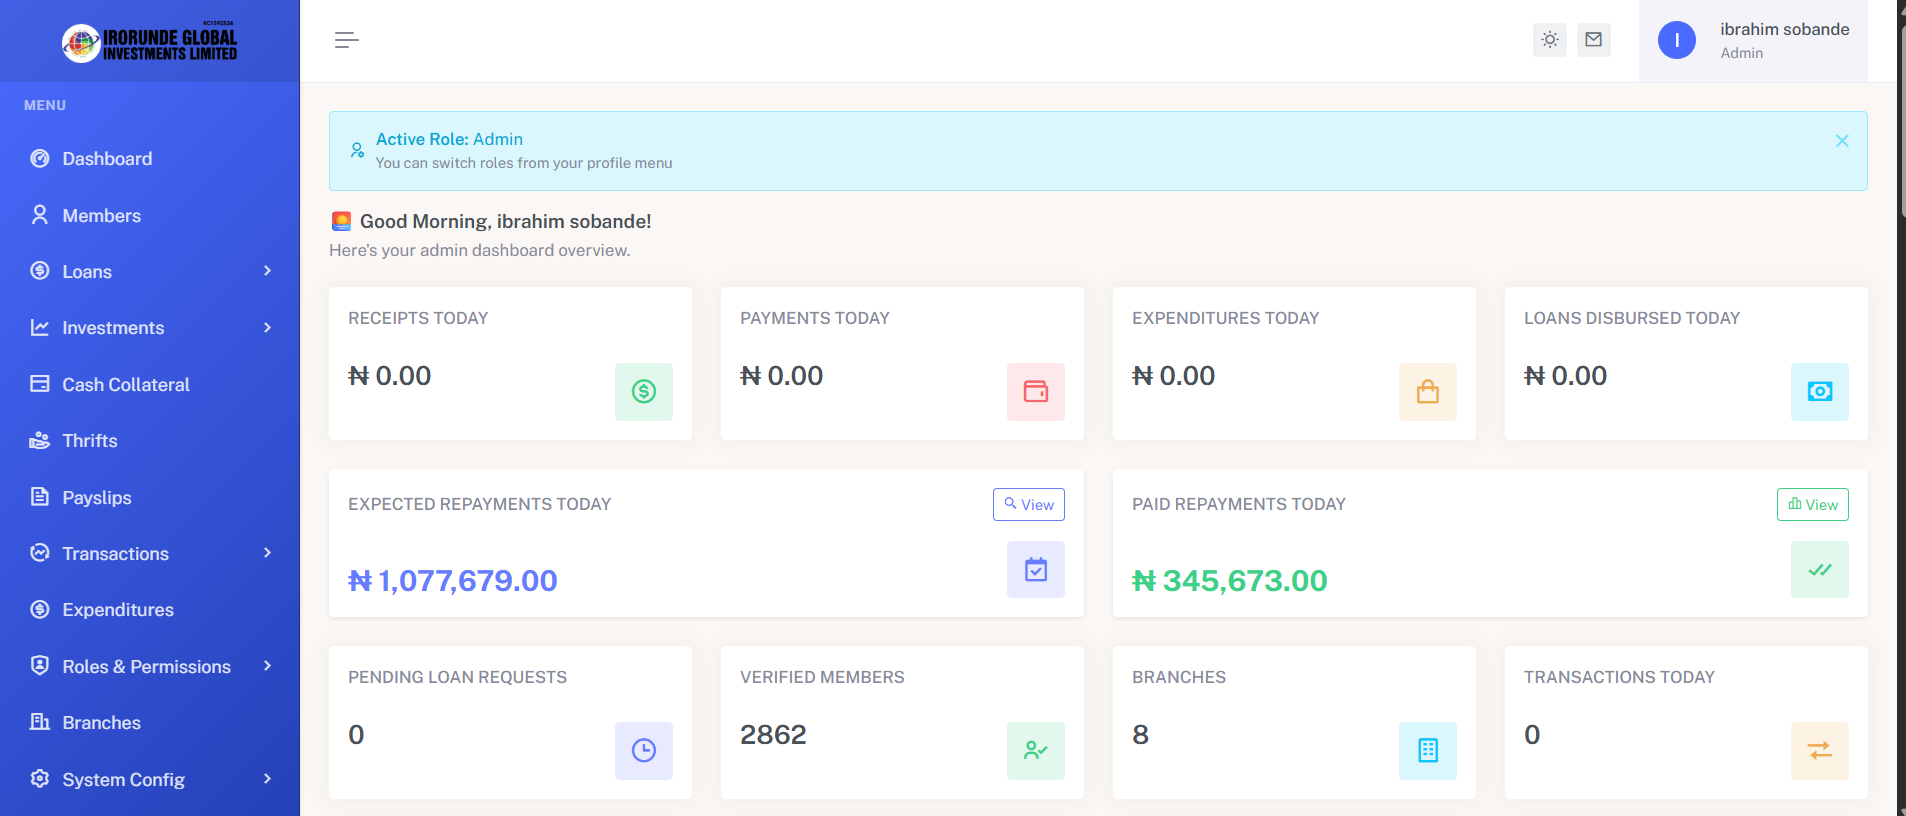Click clock icon on Pending Loan Requests card
The height and width of the screenshot is (816, 1906).
coord(644,751)
